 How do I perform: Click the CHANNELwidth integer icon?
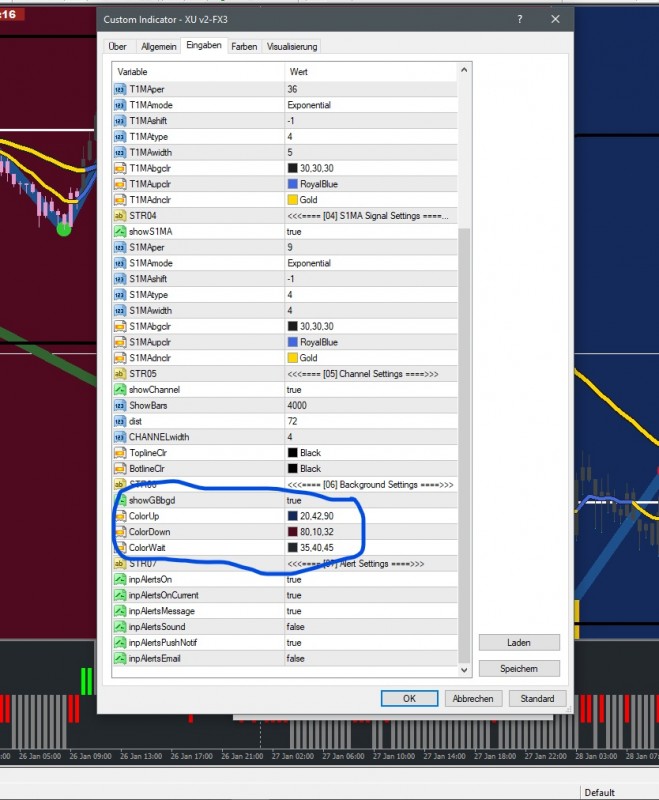pos(120,437)
